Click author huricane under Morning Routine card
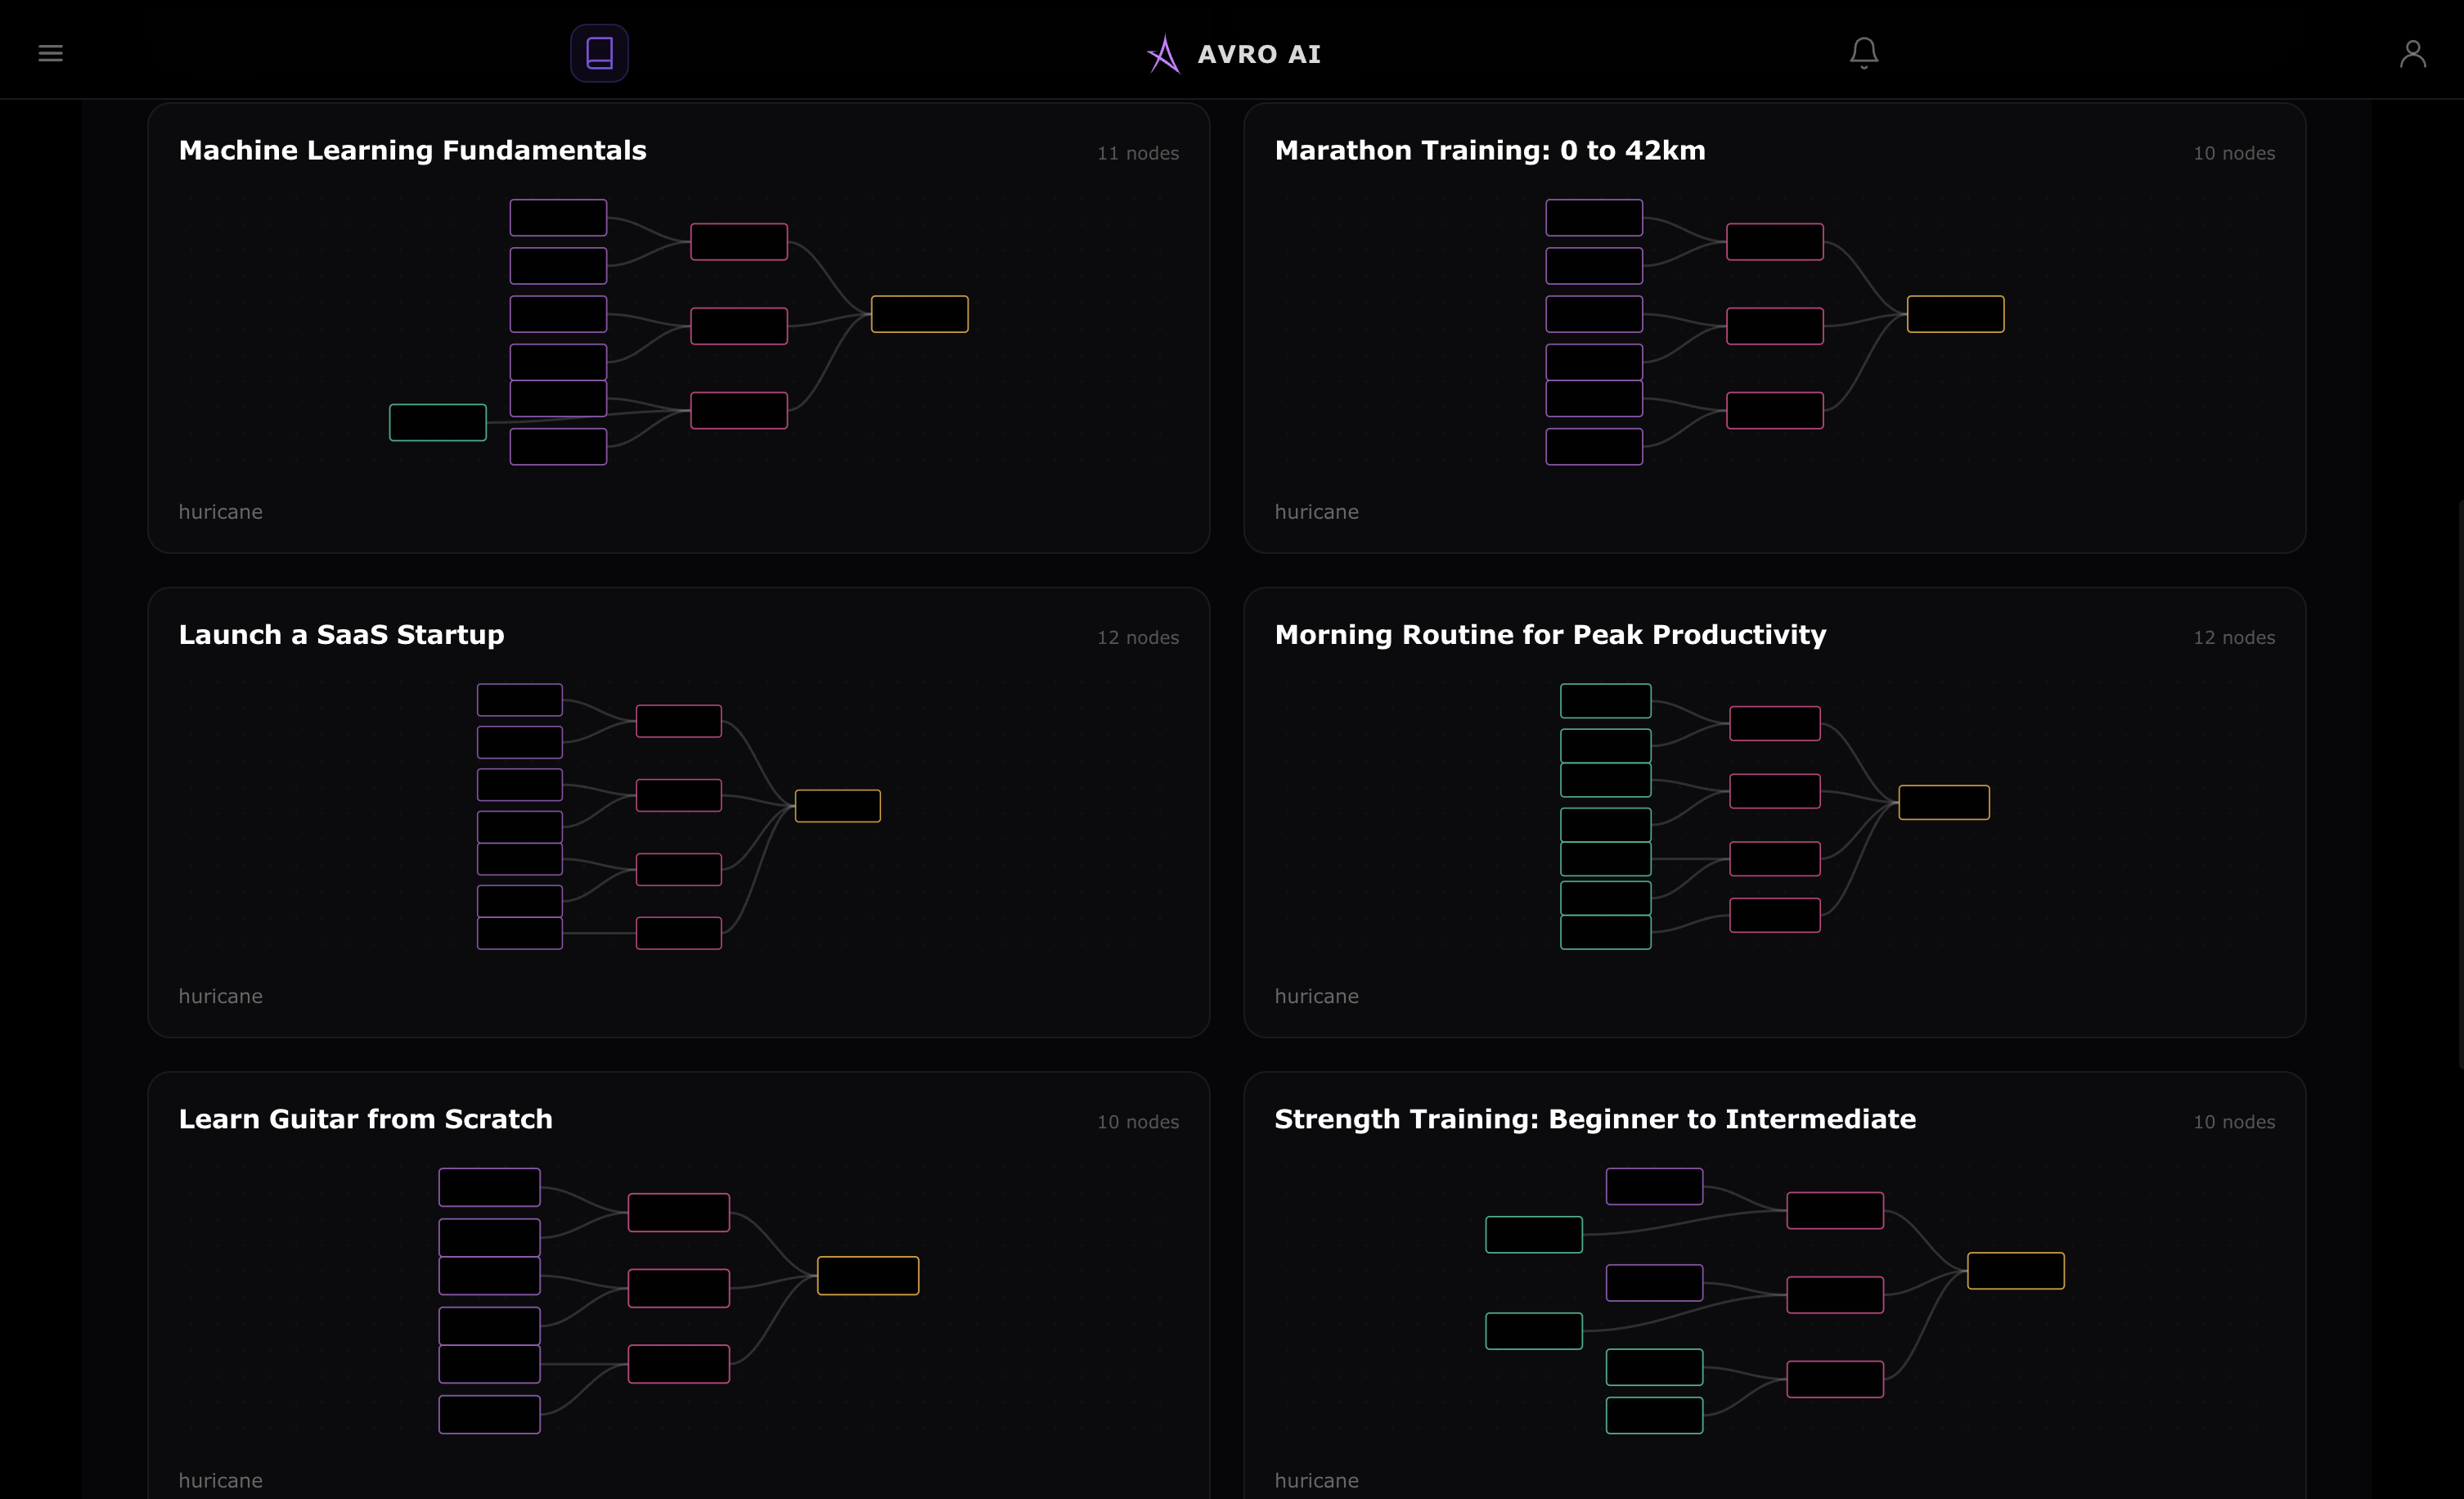 click(1316, 996)
